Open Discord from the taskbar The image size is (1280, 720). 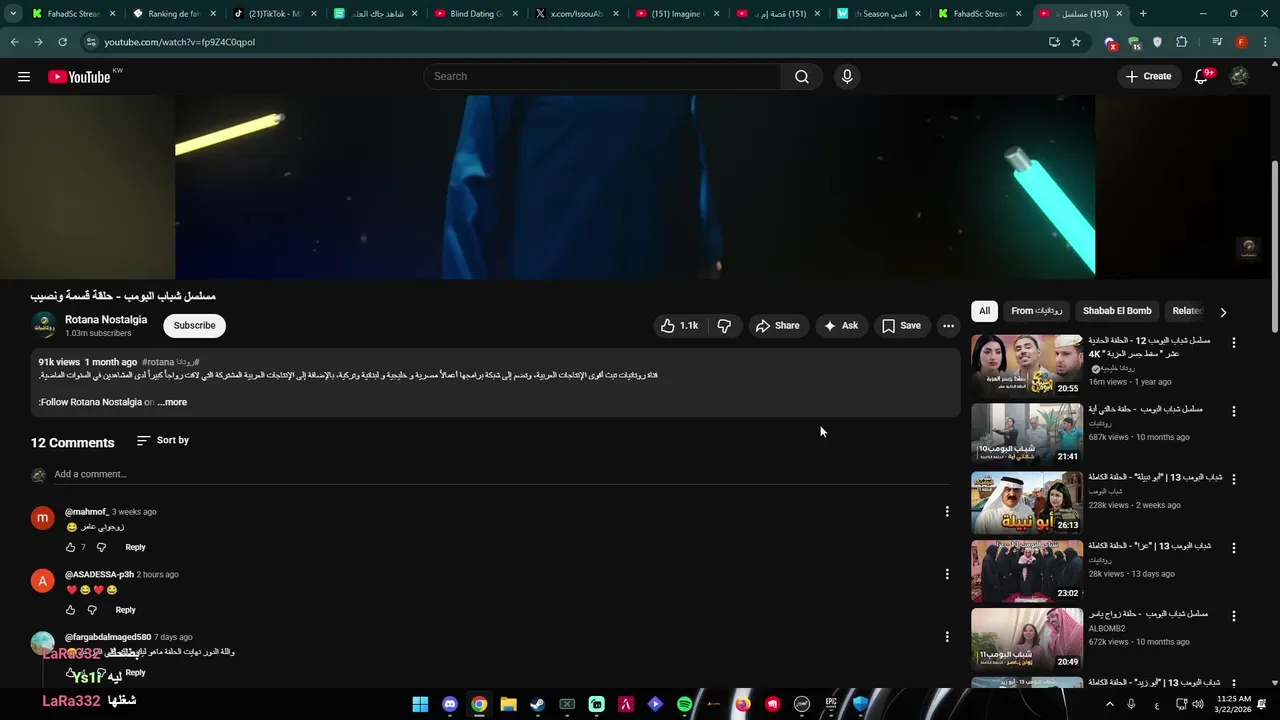click(x=449, y=704)
